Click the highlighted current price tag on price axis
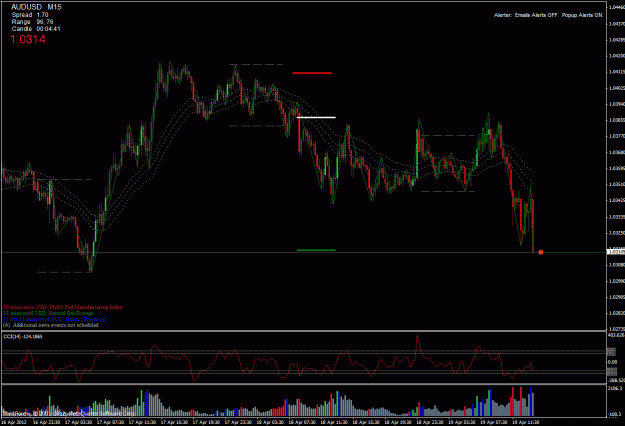This screenshot has height=426, width=625. (615, 252)
